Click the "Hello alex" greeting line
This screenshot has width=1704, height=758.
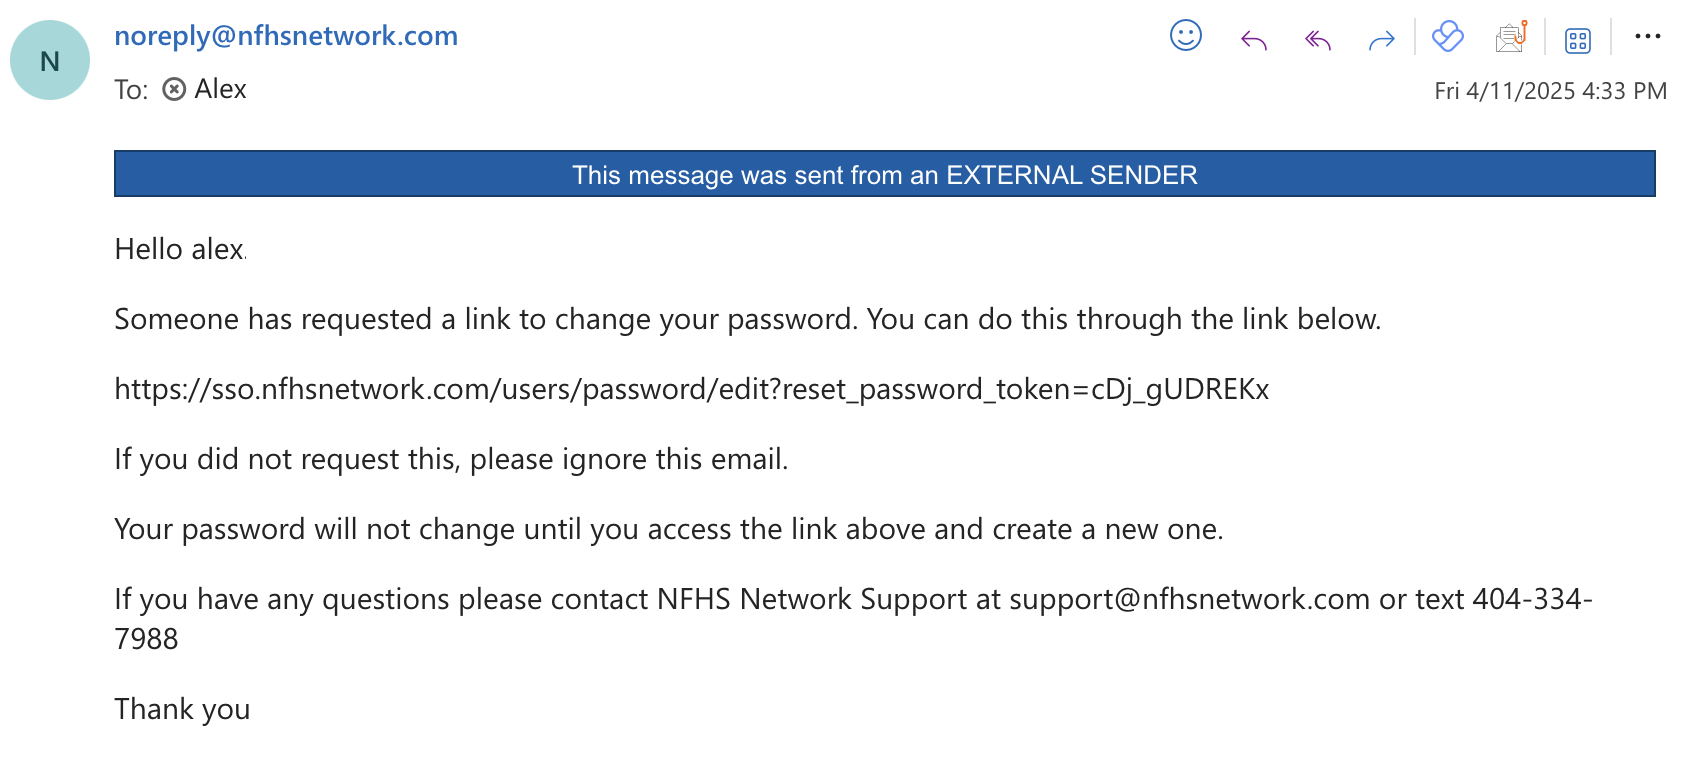click(x=180, y=249)
